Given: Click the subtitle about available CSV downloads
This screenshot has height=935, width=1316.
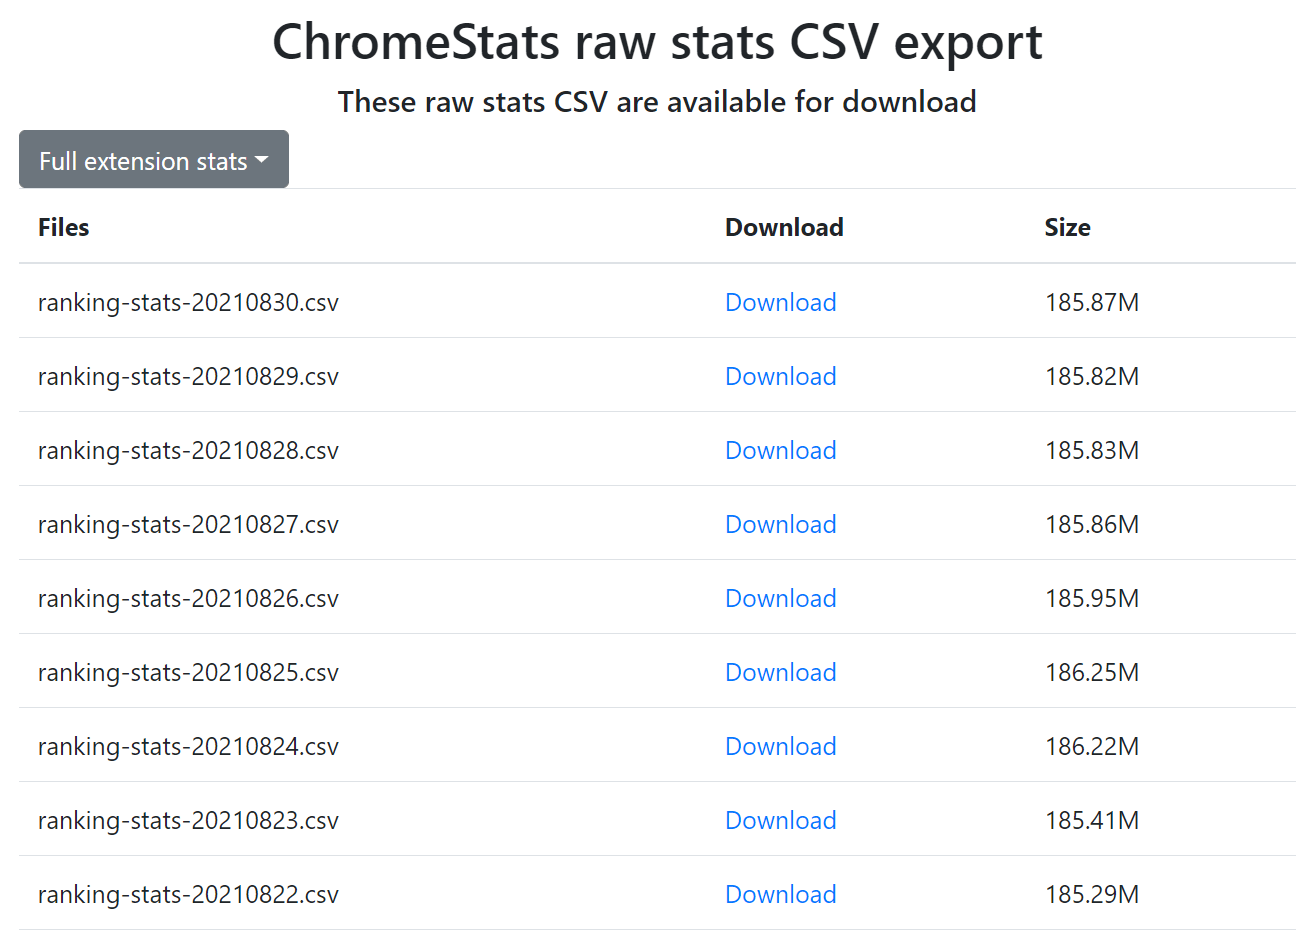Looking at the screenshot, I should pyautogui.click(x=657, y=101).
